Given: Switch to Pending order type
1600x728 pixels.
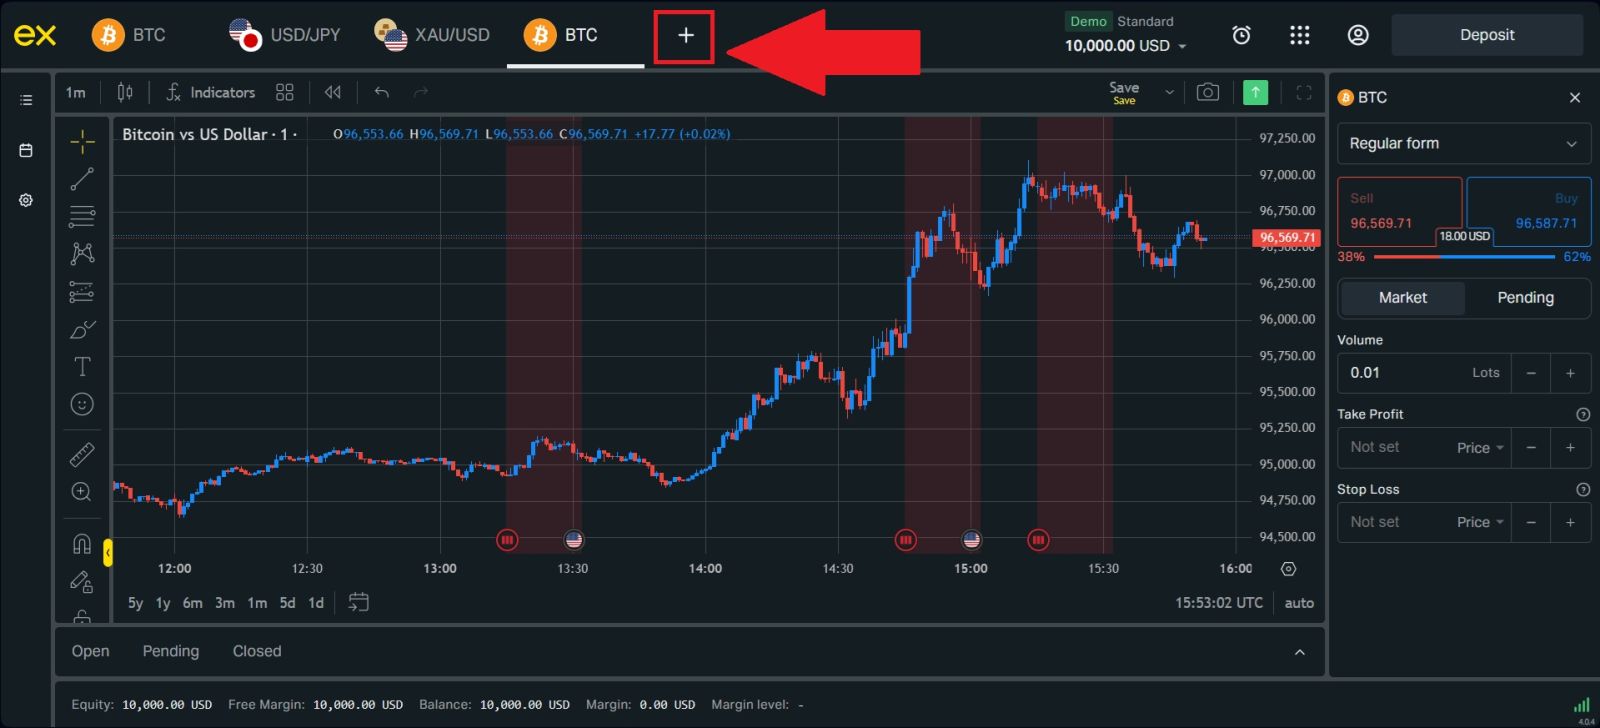Looking at the screenshot, I should click(1525, 298).
